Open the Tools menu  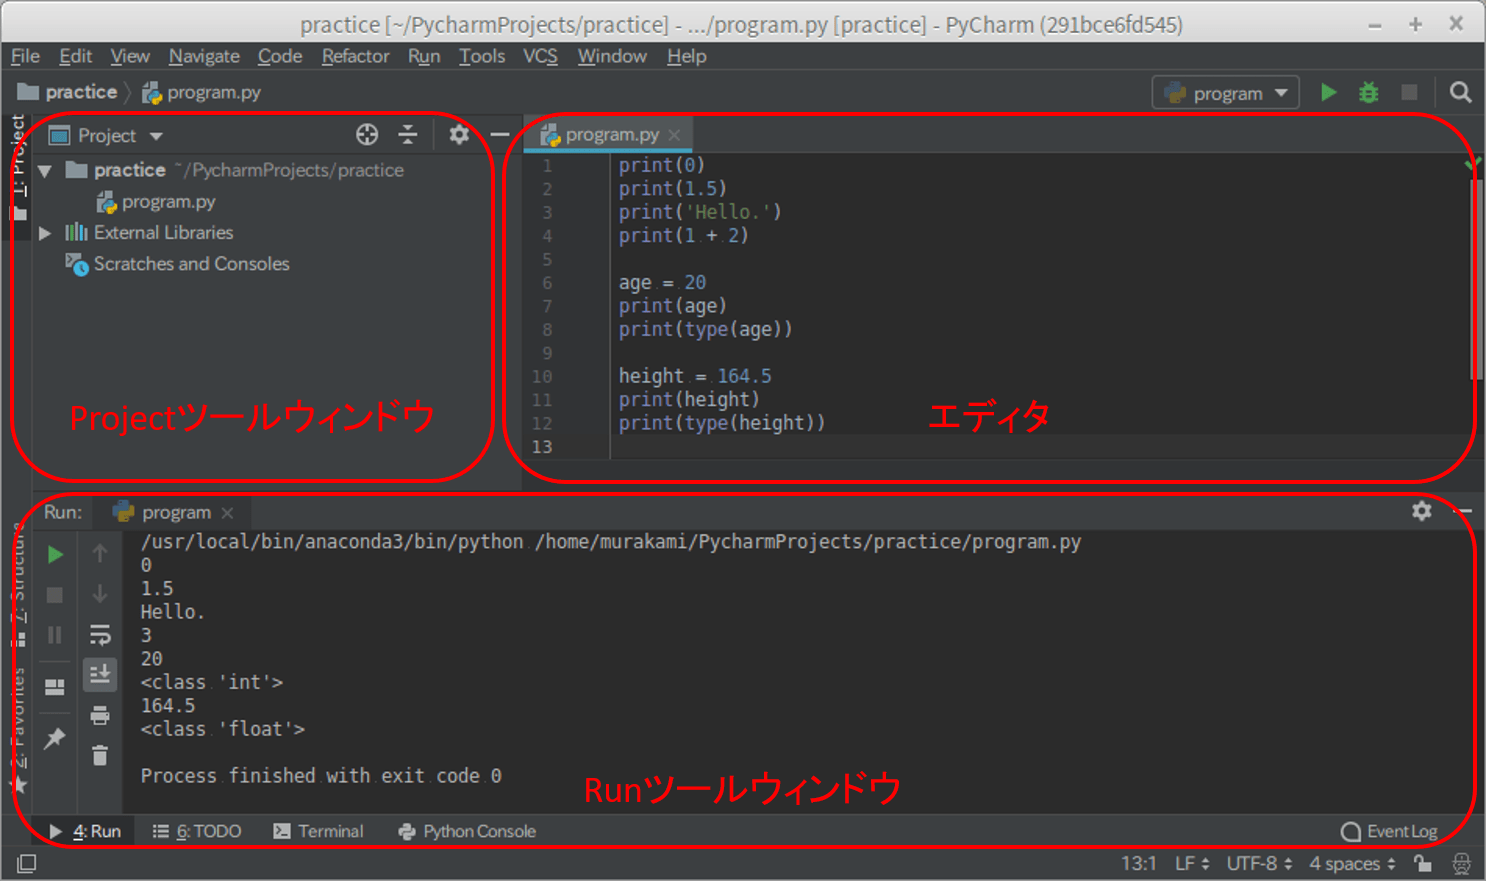(482, 56)
